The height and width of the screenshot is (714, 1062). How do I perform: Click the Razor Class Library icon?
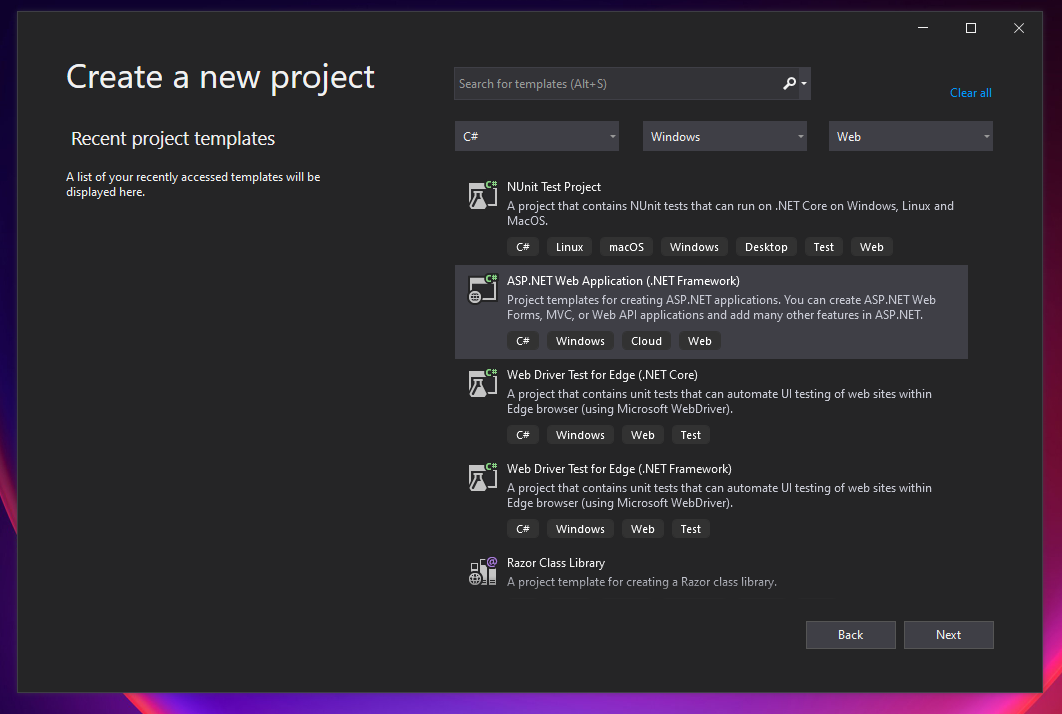pyautogui.click(x=482, y=572)
